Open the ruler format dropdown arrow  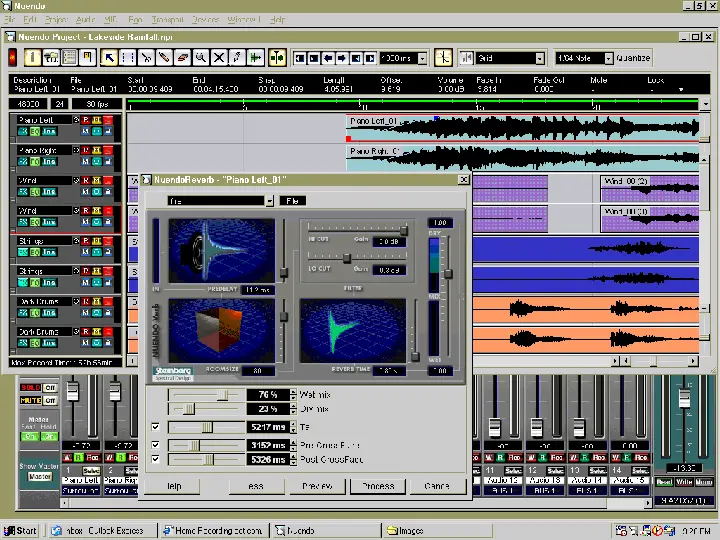[706, 105]
